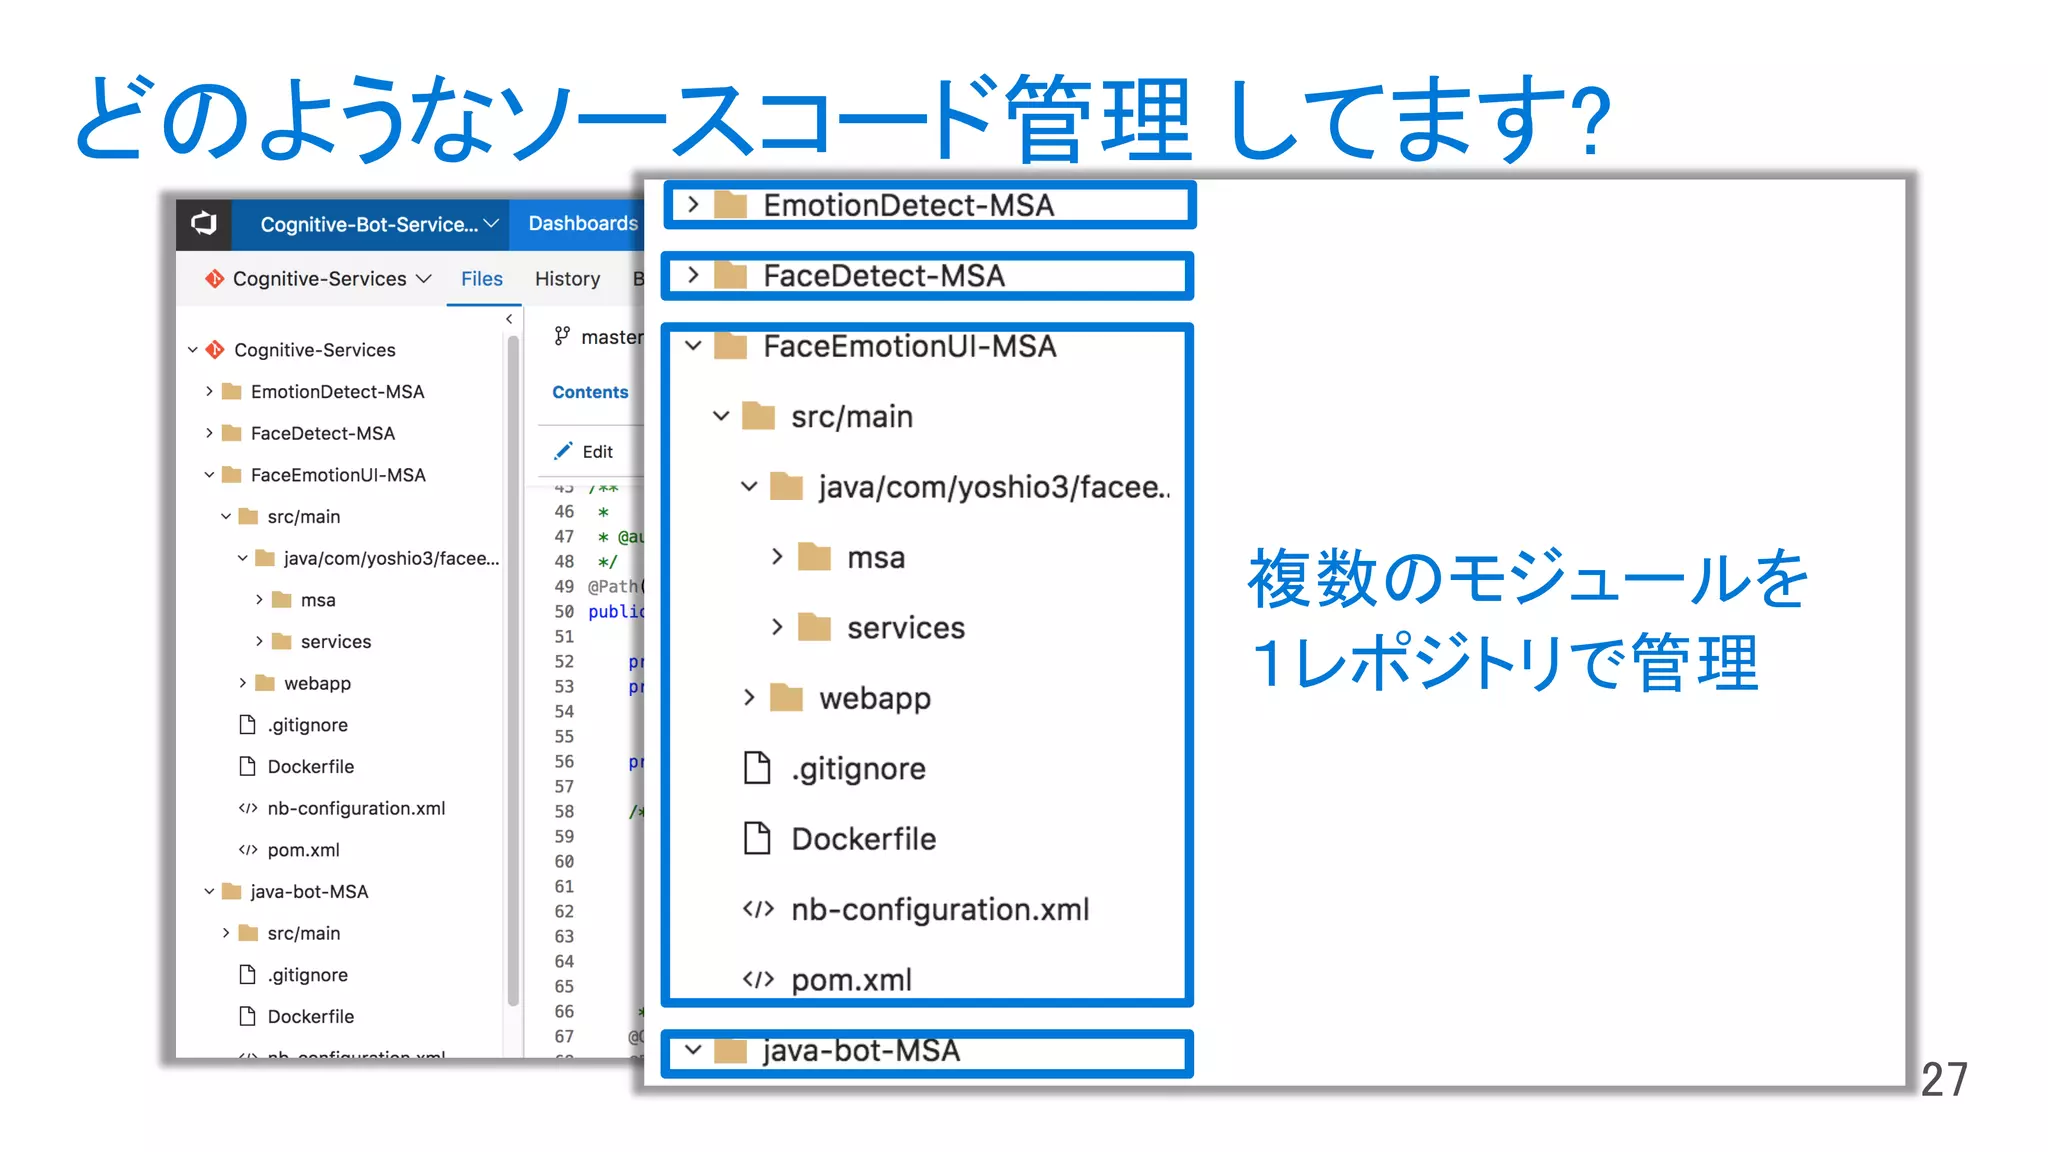
Task: Collapse java-bot-MSA folder in left tree
Action: (209, 891)
